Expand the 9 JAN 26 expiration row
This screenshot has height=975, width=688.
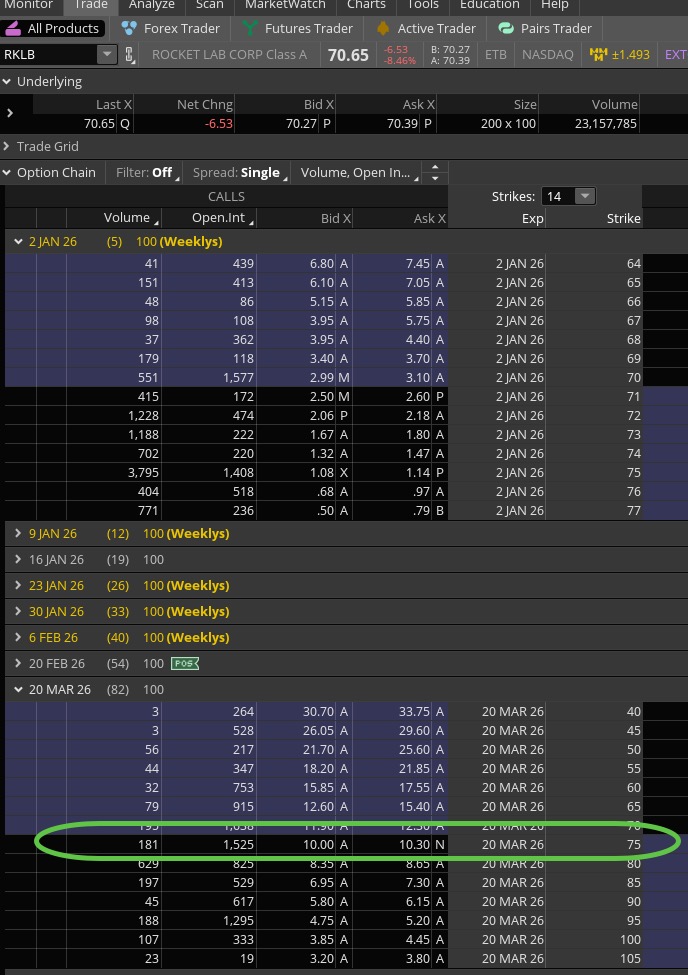pos(18,534)
